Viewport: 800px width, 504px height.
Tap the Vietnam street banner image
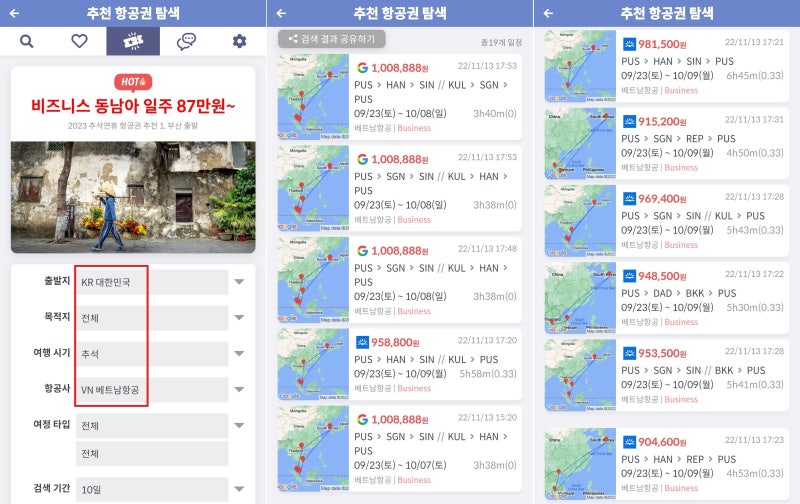[x=133, y=197]
